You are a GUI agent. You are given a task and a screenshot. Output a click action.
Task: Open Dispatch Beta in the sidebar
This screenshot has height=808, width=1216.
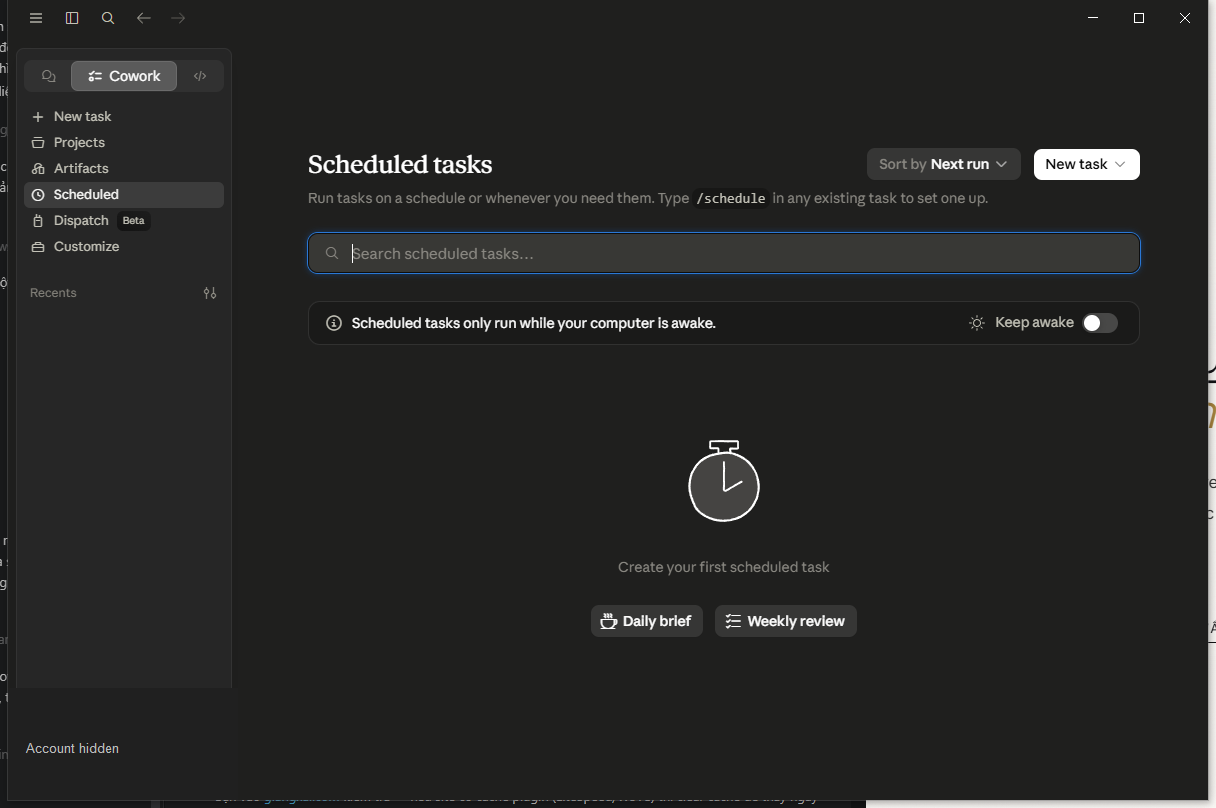point(124,220)
